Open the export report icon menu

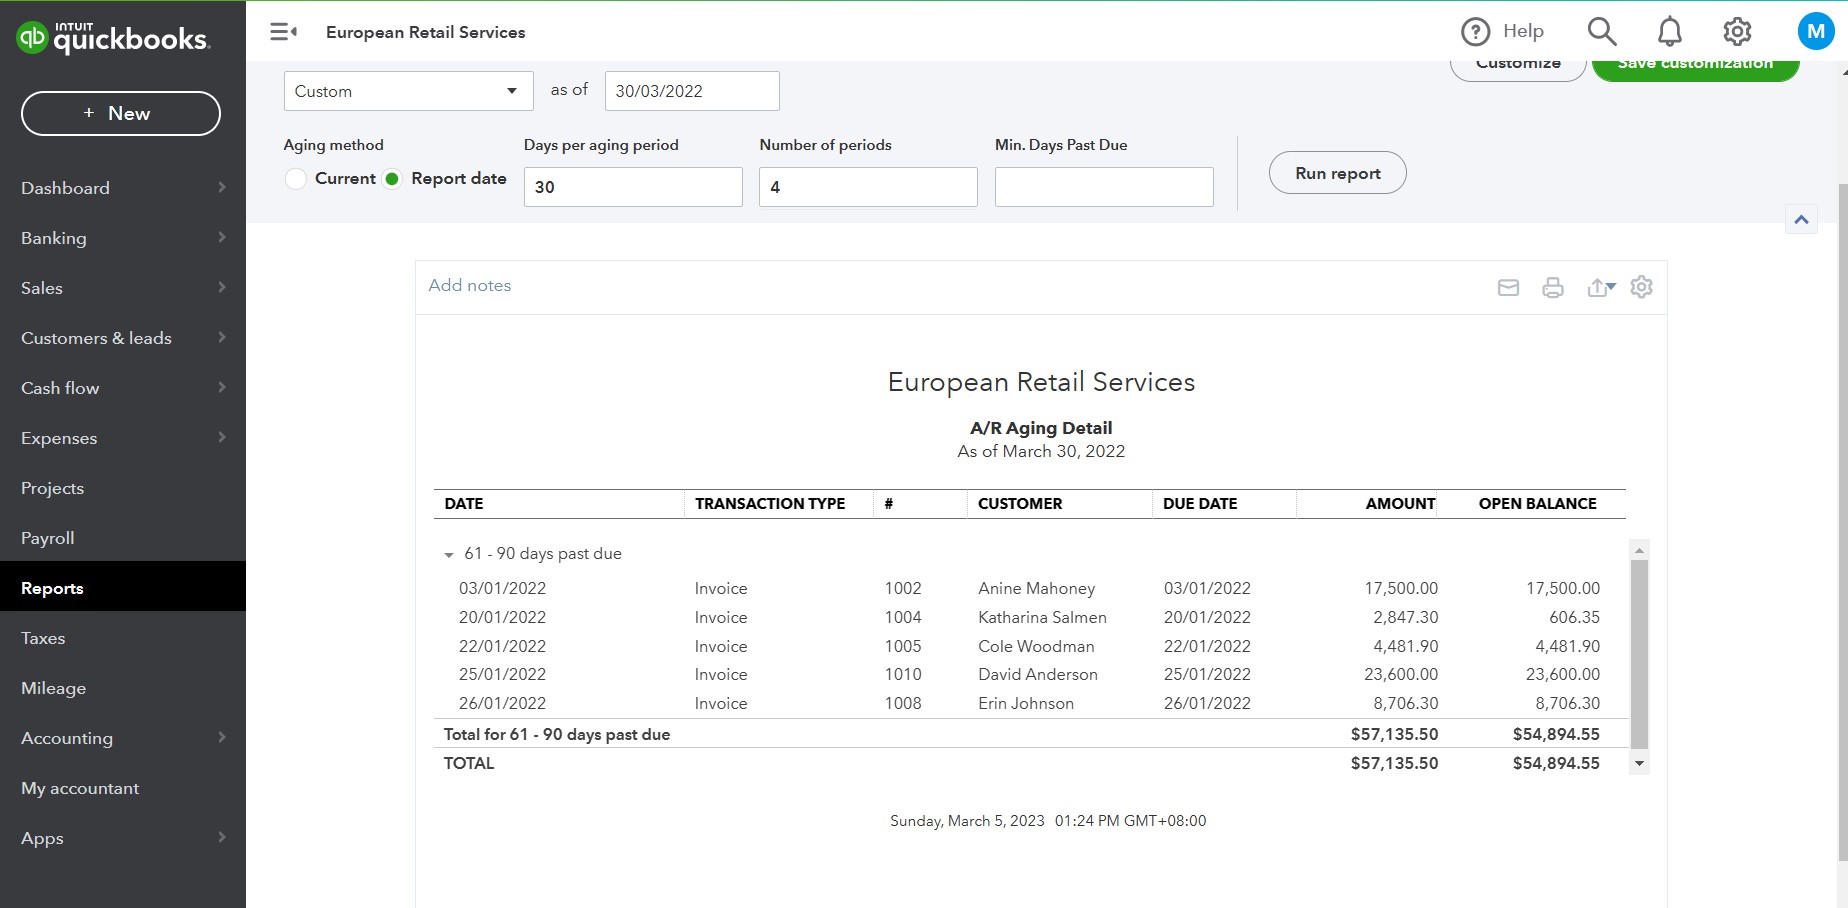point(1600,288)
